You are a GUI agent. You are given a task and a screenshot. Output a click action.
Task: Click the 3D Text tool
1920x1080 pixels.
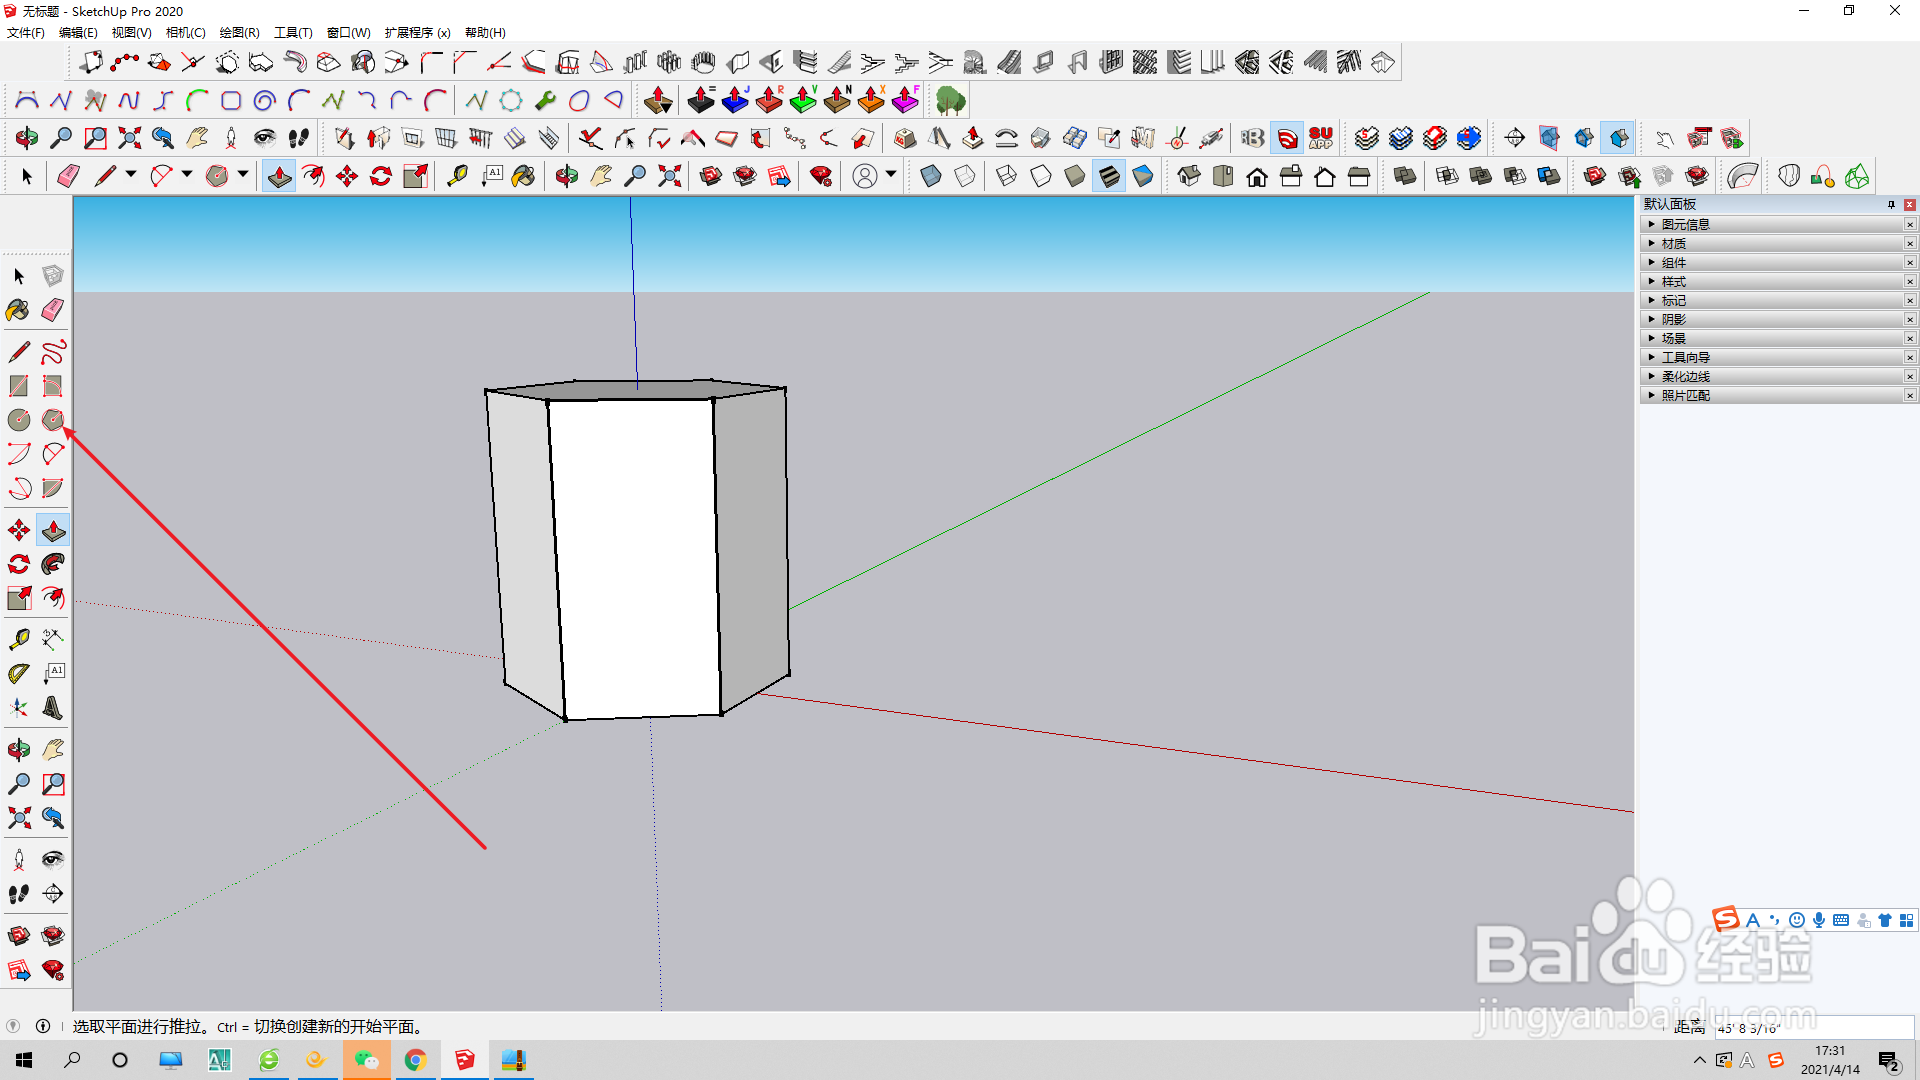(53, 708)
